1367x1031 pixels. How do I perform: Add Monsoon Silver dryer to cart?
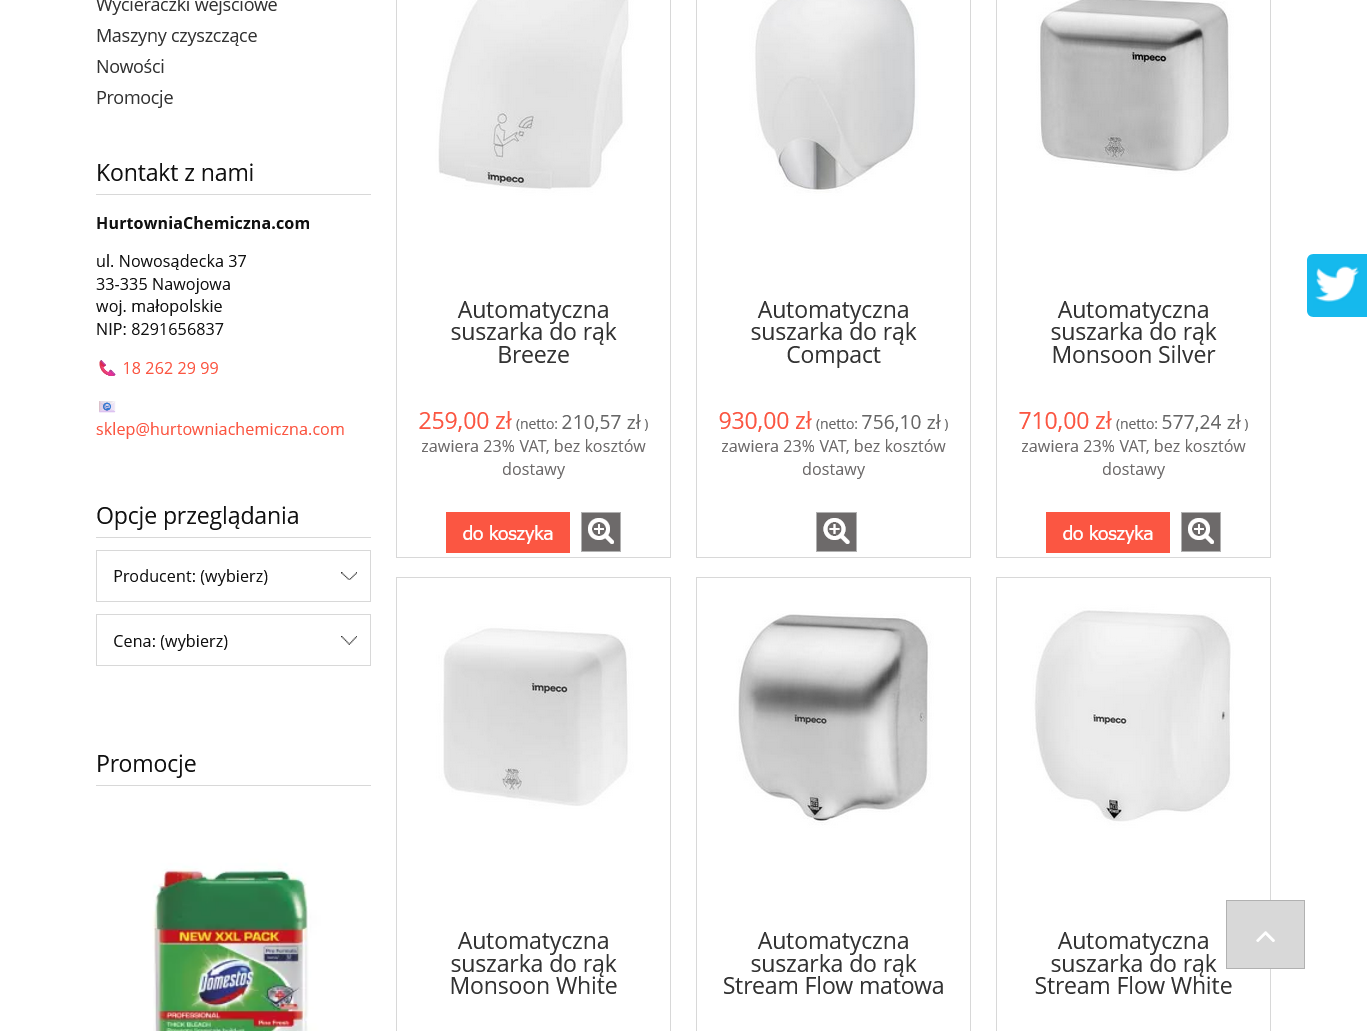pos(1108,532)
